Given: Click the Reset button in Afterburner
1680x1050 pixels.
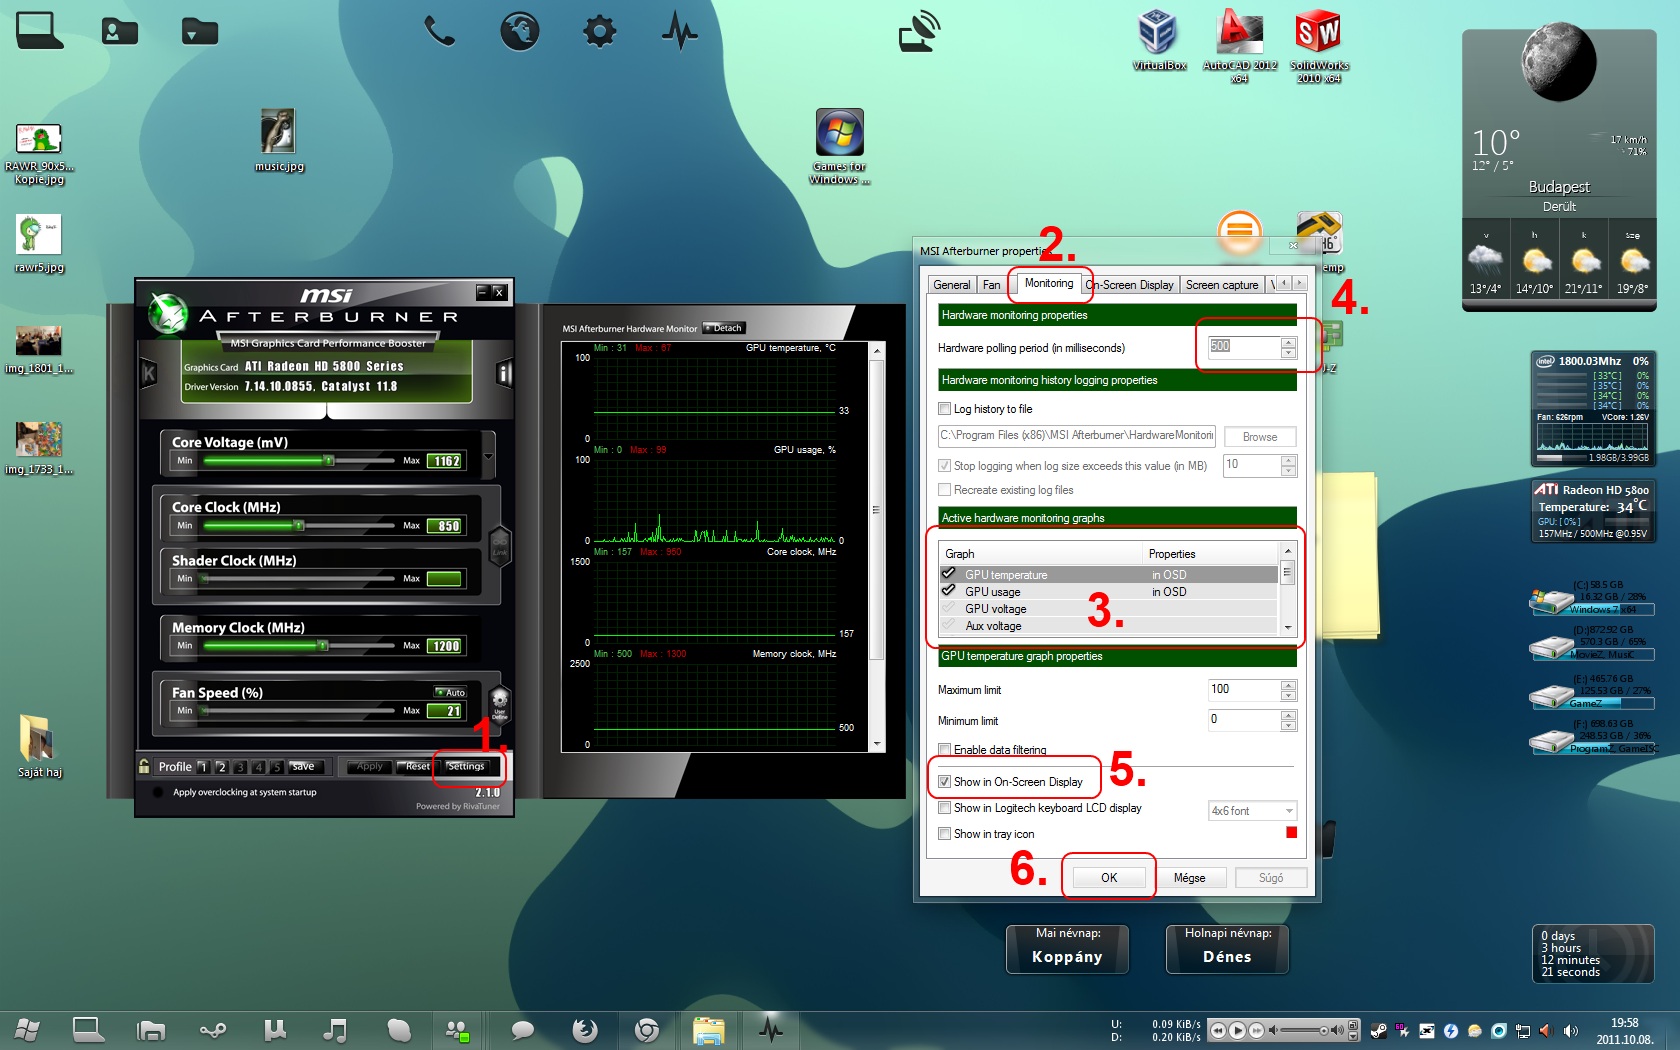Looking at the screenshot, I should 417,767.
